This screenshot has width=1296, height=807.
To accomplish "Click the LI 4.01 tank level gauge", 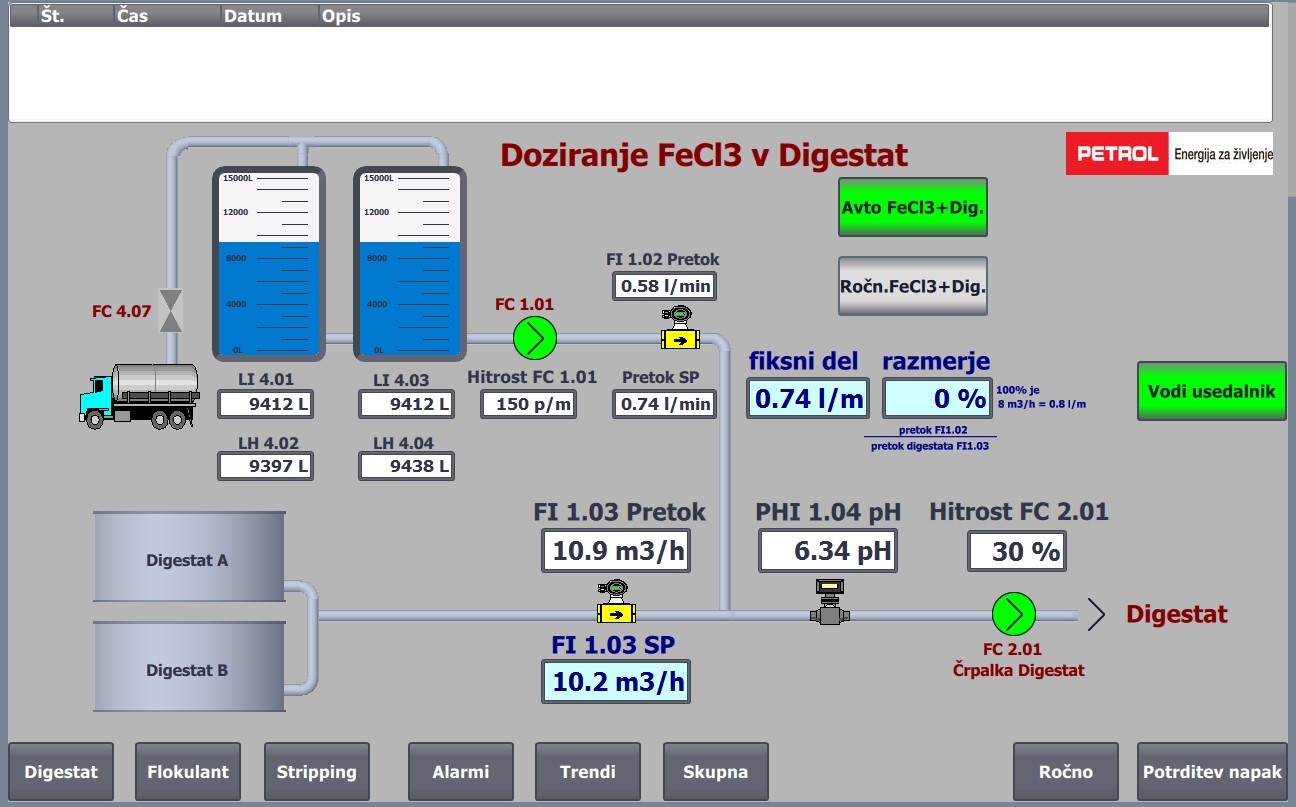I will click(x=268, y=263).
